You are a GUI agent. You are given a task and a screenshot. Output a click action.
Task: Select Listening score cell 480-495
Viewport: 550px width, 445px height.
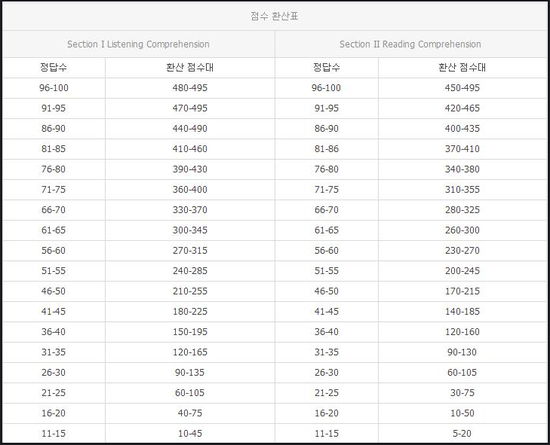point(190,88)
